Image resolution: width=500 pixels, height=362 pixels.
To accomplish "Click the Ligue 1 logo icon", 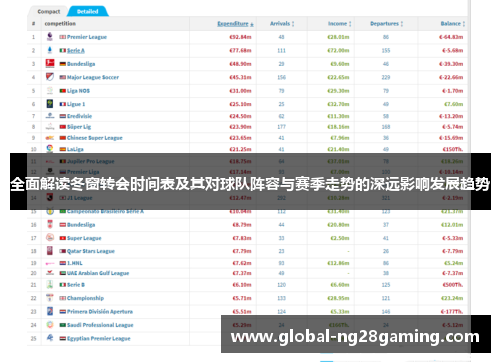I will pyautogui.click(x=50, y=104).
